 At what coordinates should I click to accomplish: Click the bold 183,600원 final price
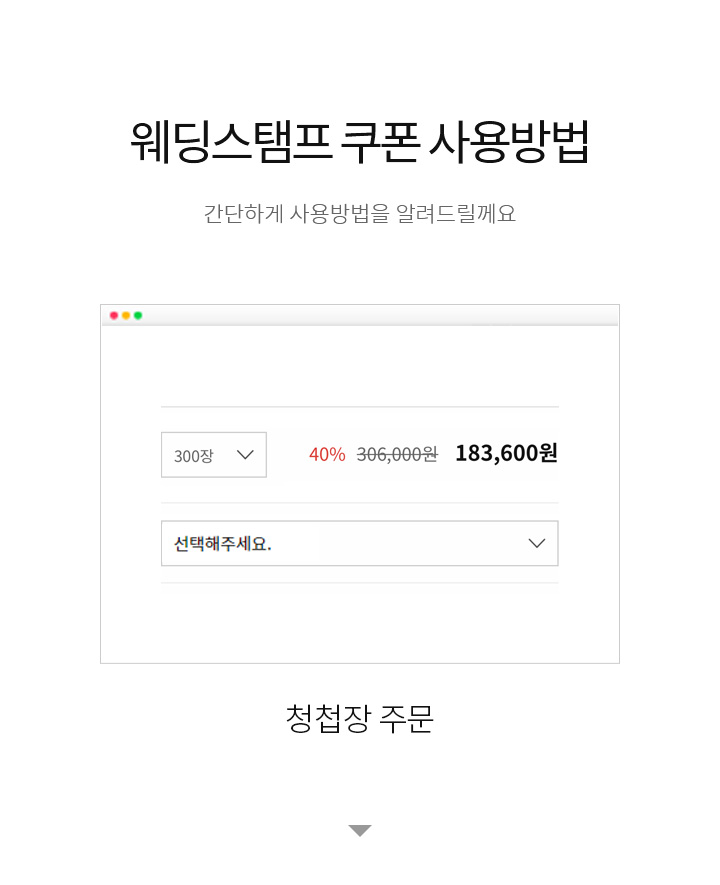pos(506,453)
